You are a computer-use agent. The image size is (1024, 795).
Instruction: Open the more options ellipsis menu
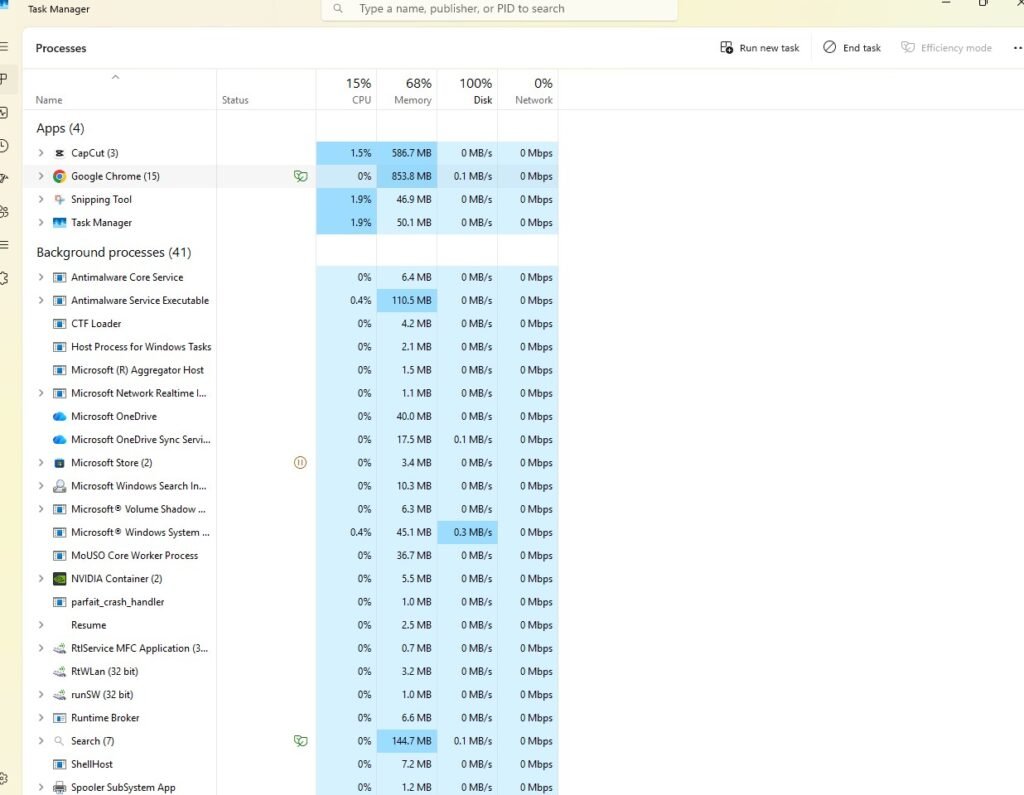click(x=1017, y=47)
